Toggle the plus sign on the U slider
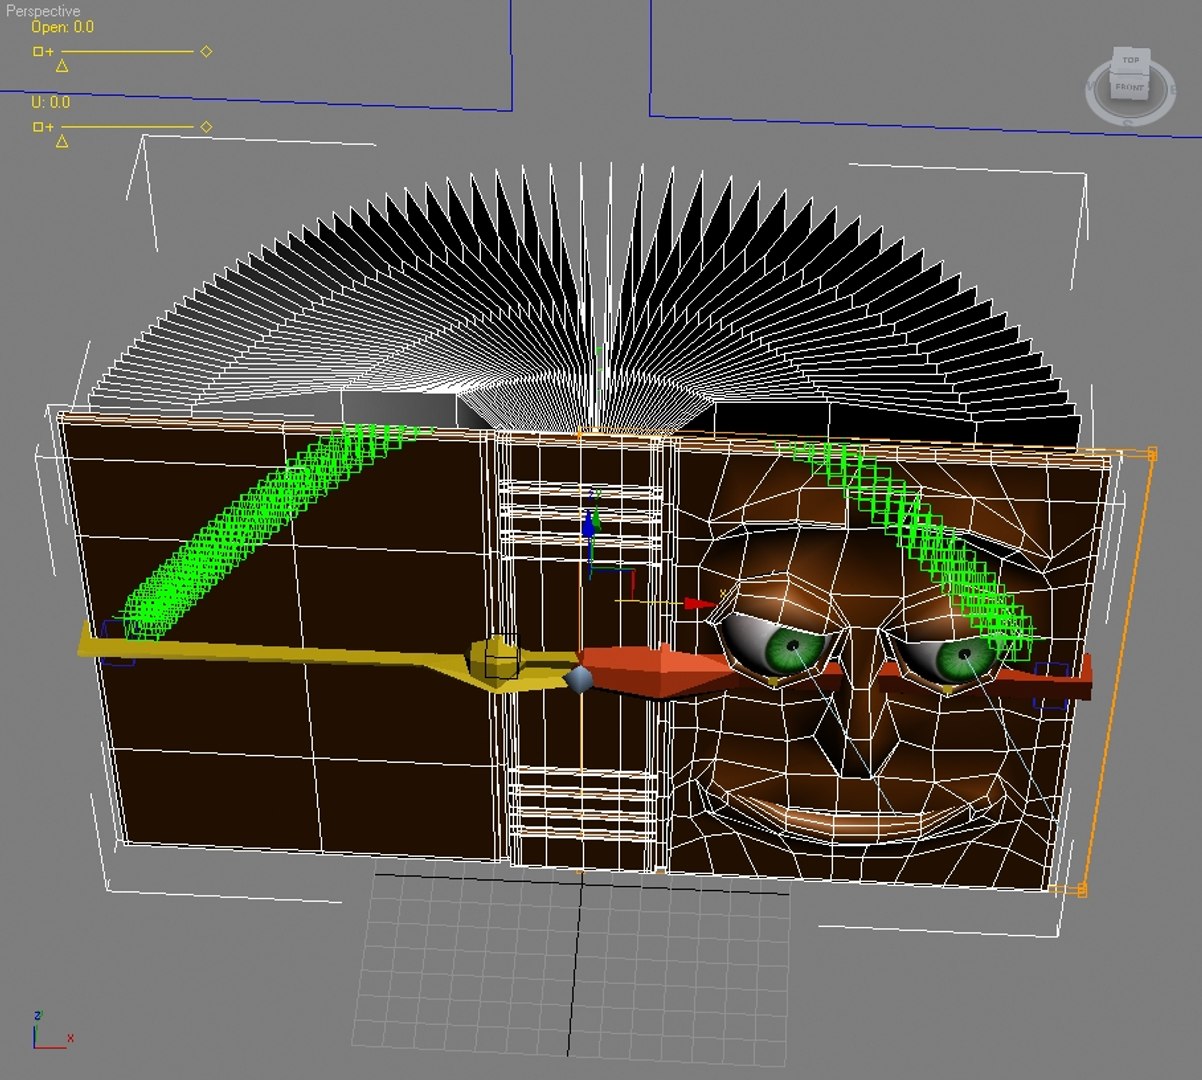This screenshot has height=1080, width=1202. pyautogui.click(x=49, y=127)
